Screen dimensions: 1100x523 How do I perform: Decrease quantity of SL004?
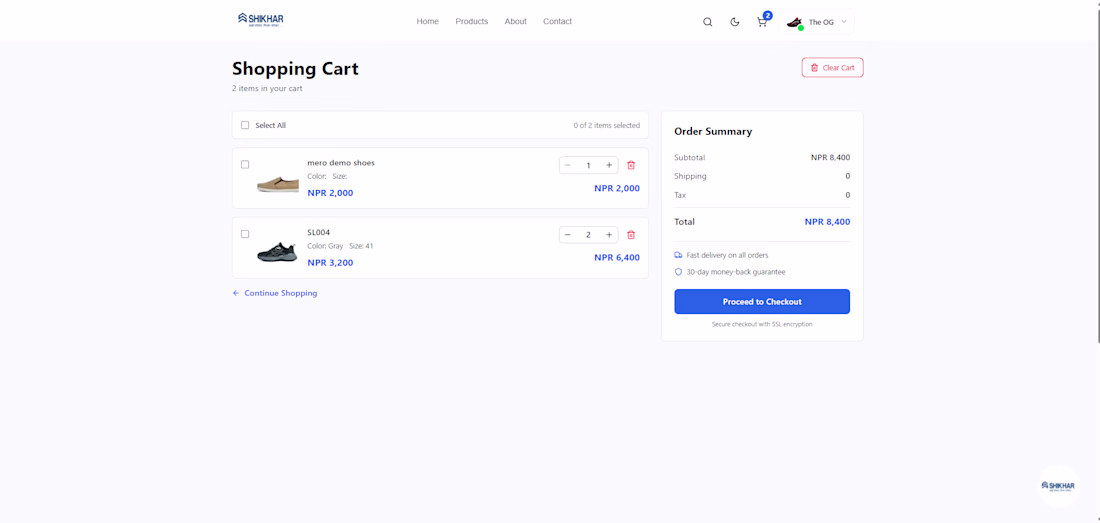(568, 235)
